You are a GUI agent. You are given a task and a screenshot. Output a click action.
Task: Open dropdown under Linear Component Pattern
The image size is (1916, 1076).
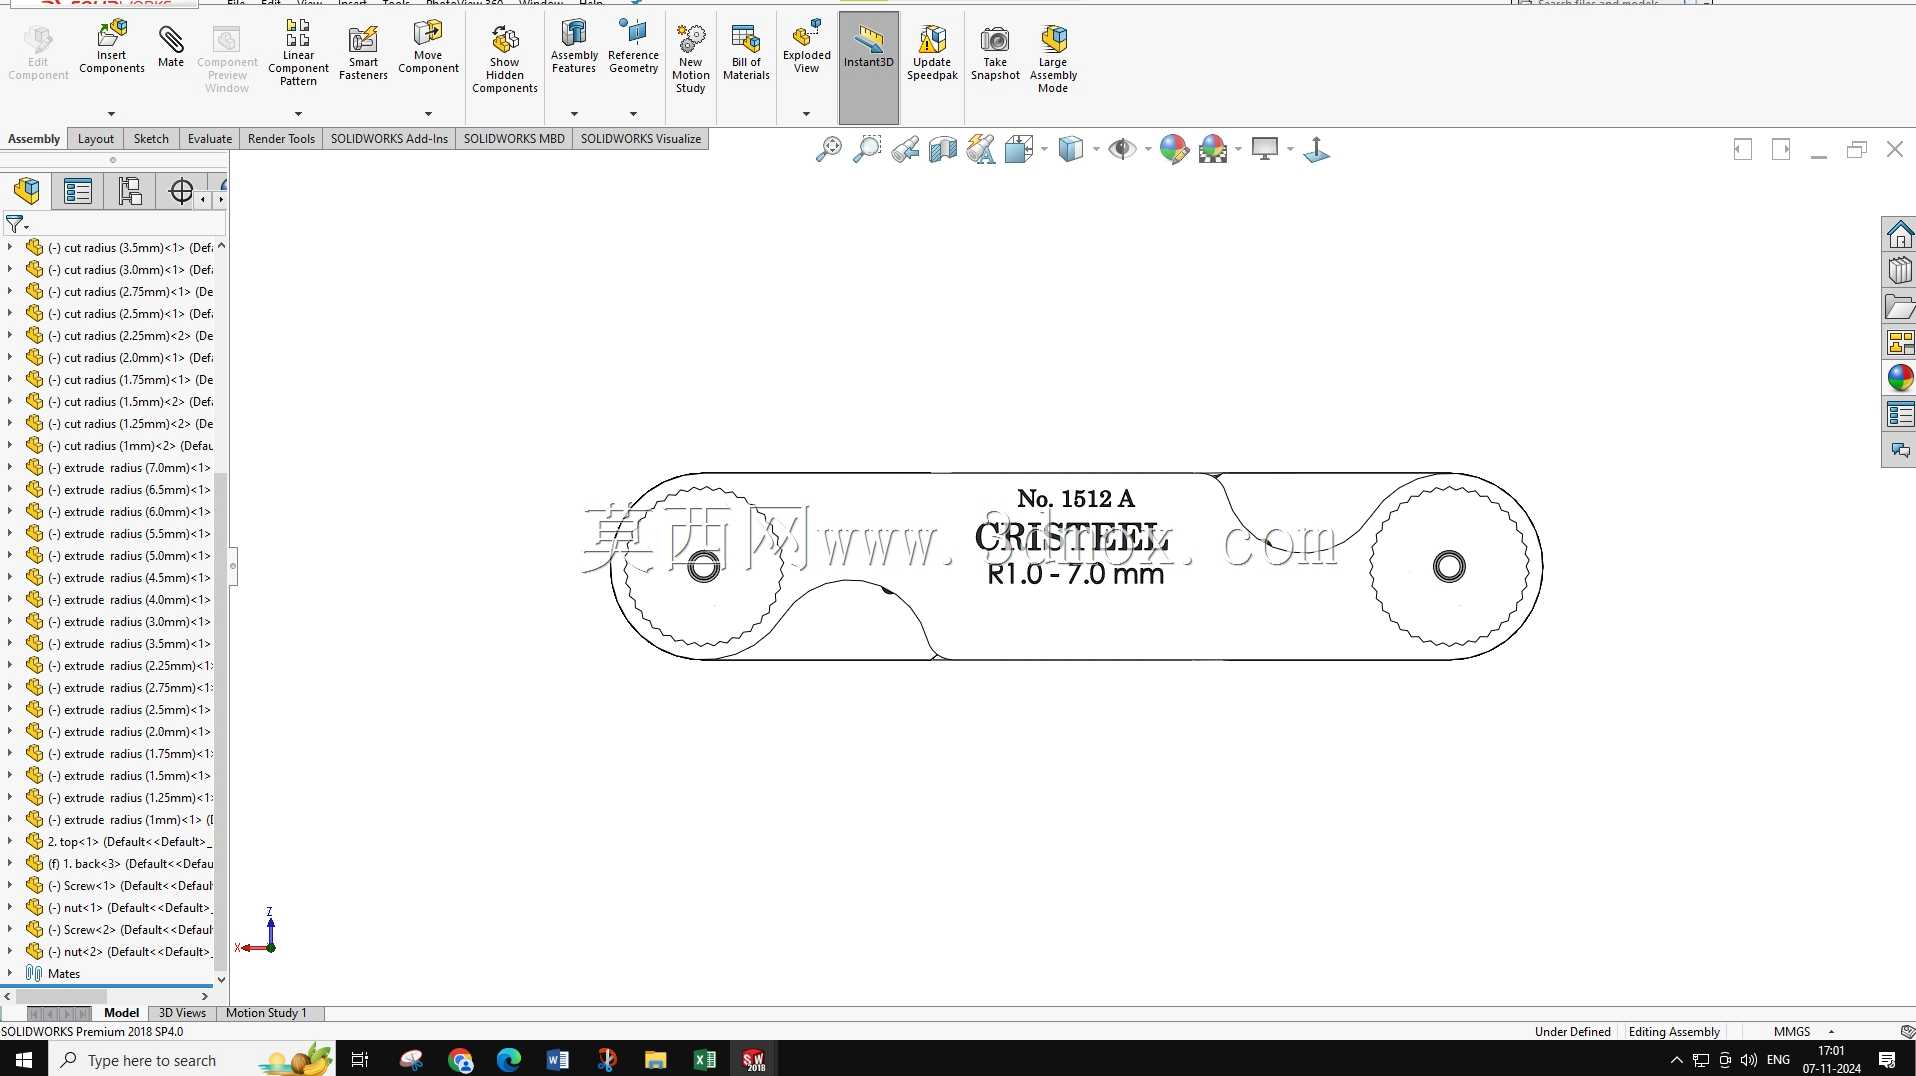pos(298,114)
